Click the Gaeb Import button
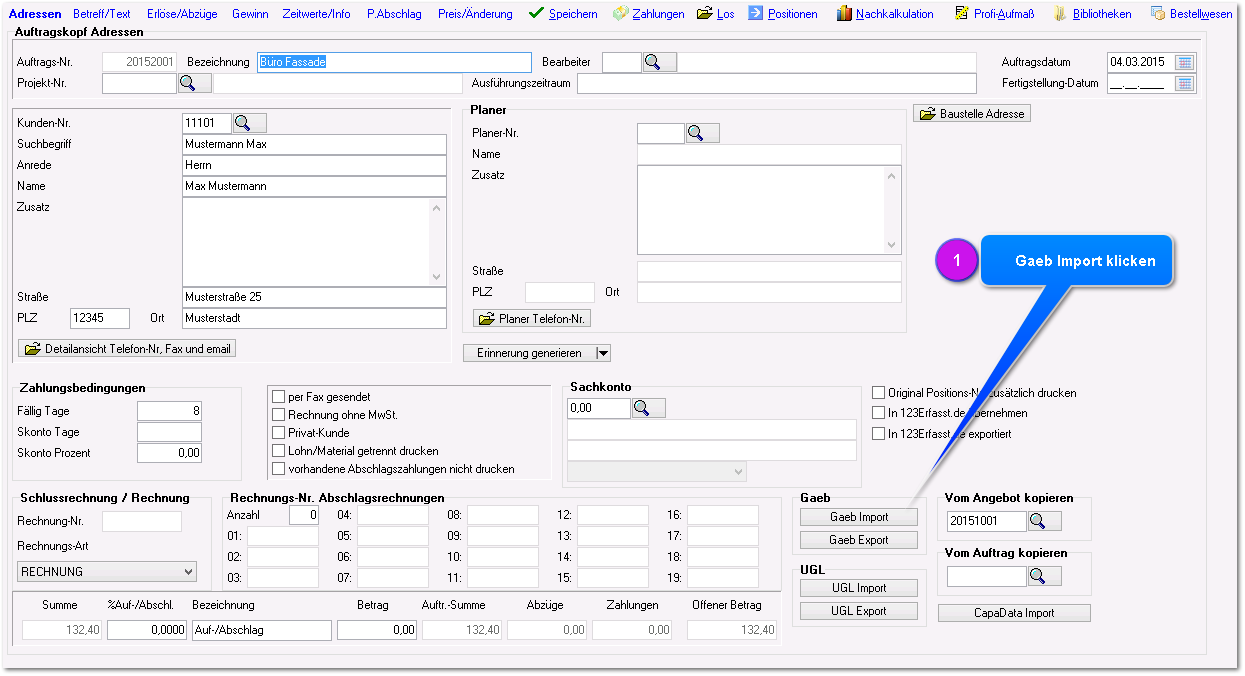The width and height of the screenshot is (1245, 676). tap(859, 517)
